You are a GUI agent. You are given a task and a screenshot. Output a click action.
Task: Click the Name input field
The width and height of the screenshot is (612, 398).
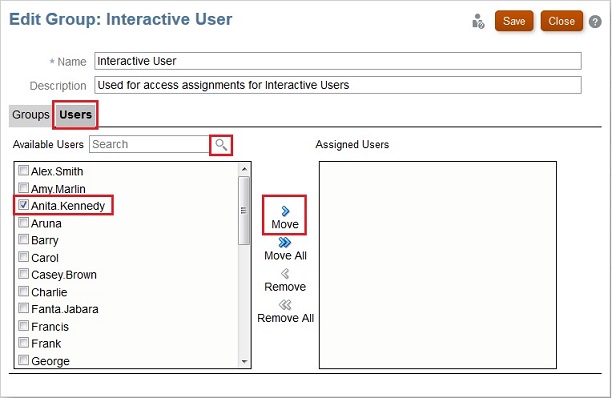pyautogui.click(x=338, y=61)
